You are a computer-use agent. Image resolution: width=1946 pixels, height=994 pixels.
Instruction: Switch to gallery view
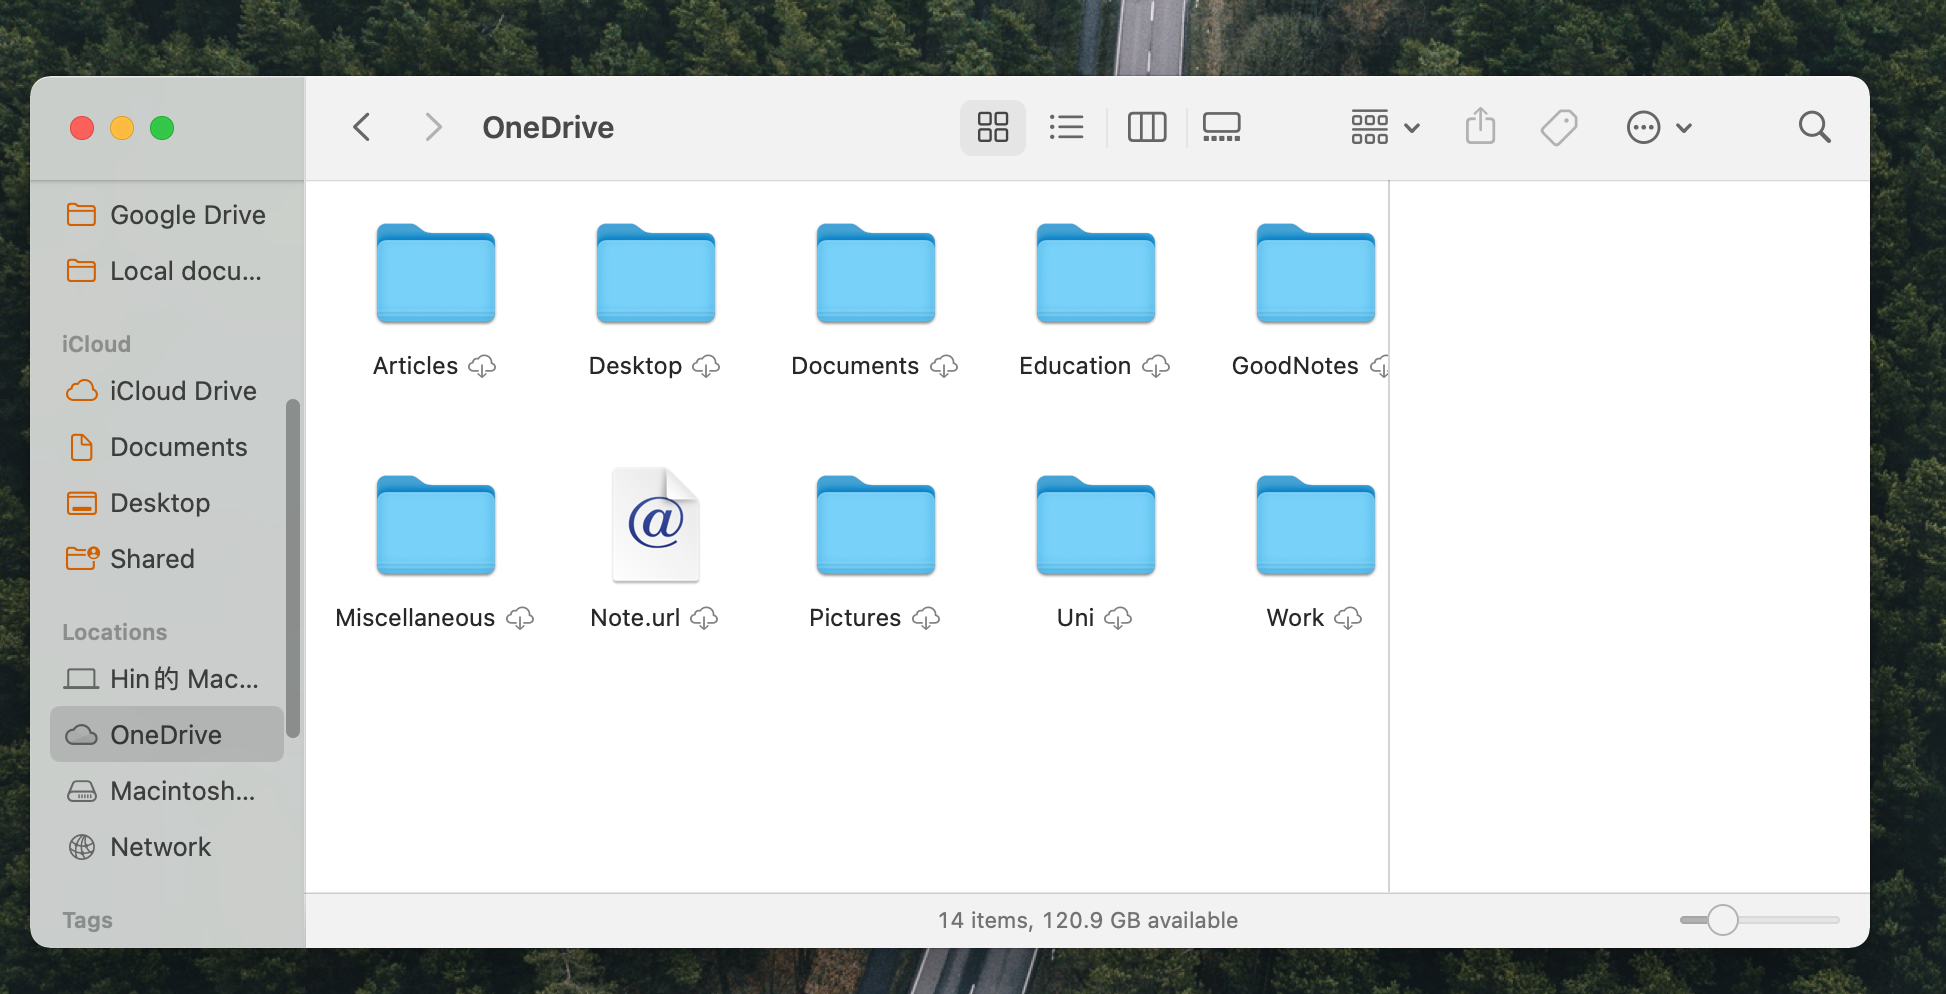click(x=1221, y=127)
